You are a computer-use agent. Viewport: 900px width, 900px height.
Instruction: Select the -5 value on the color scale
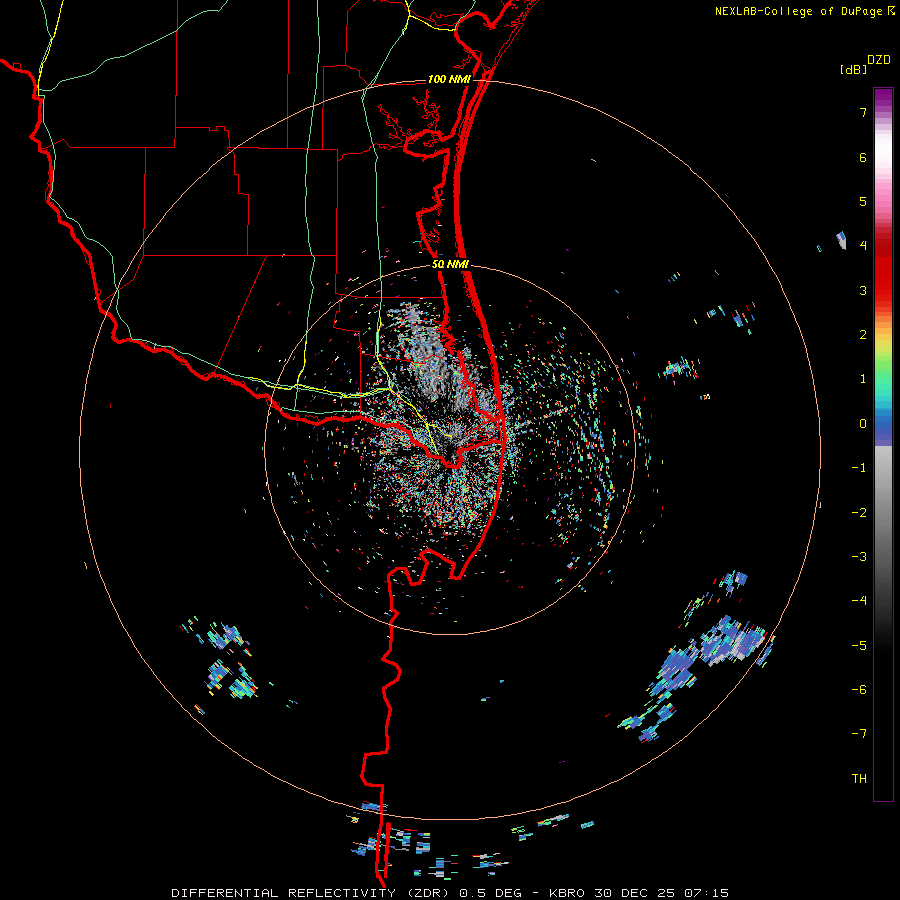[x=859, y=646]
